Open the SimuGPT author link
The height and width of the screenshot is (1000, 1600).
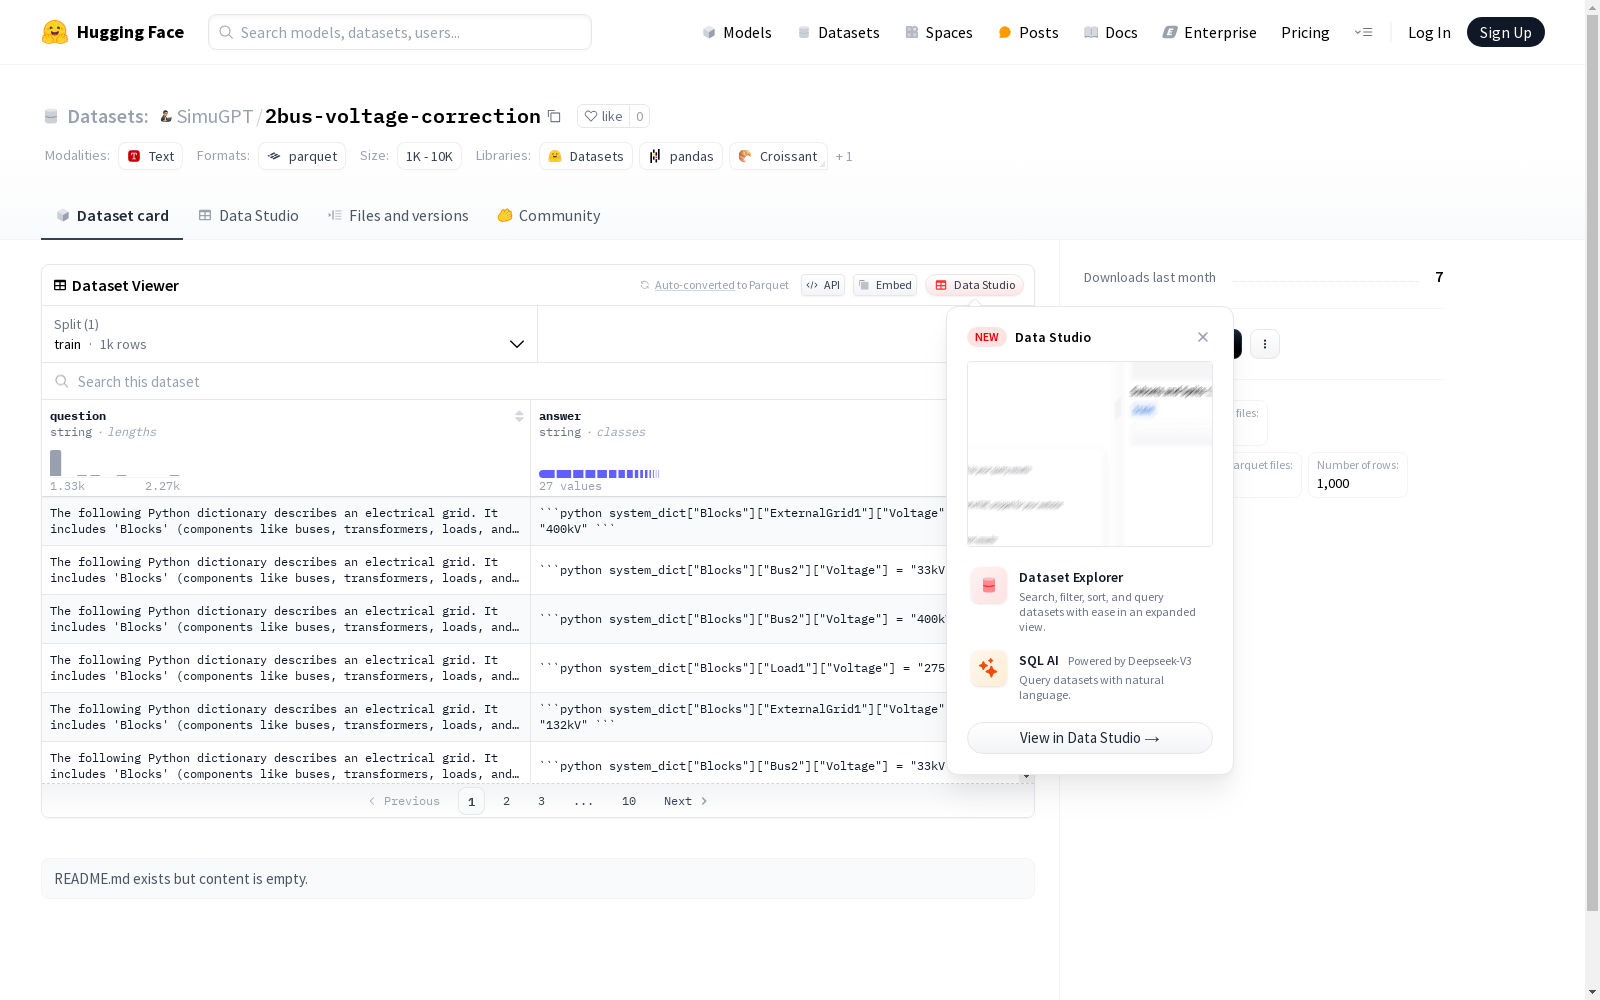tap(215, 116)
